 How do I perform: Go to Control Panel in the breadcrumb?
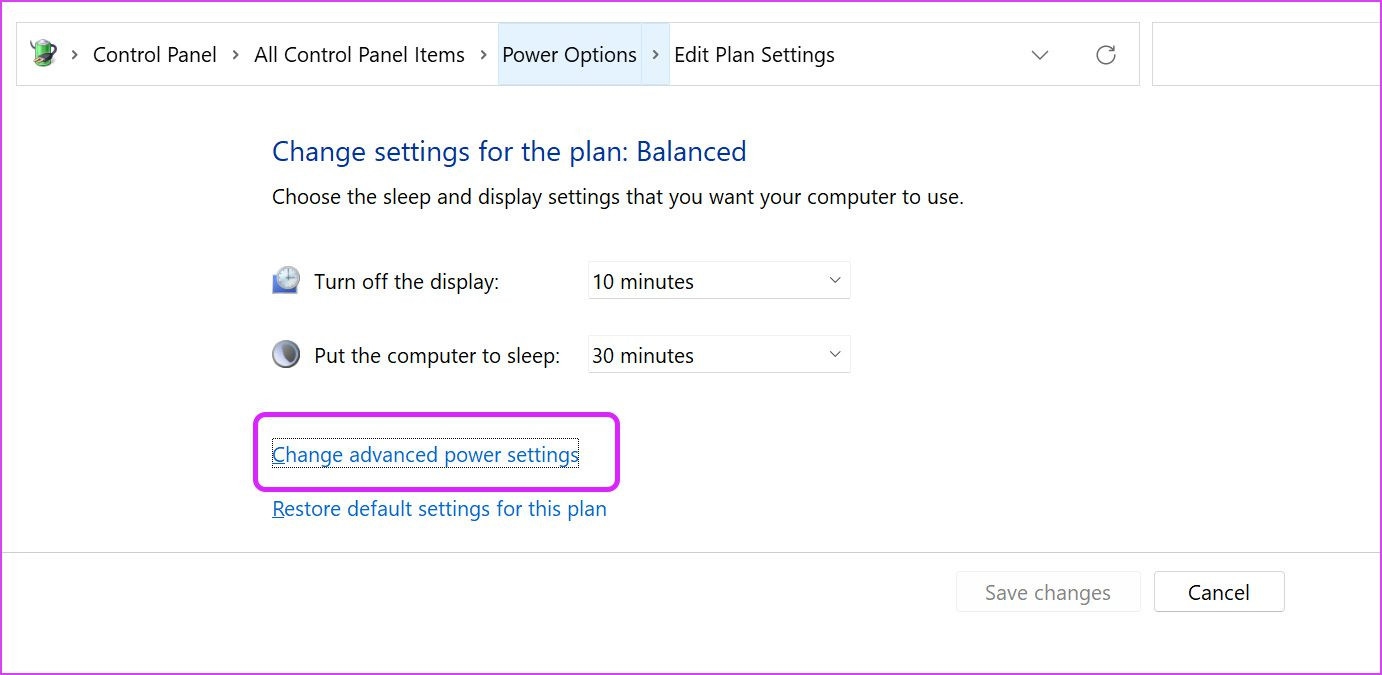click(x=155, y=55)
